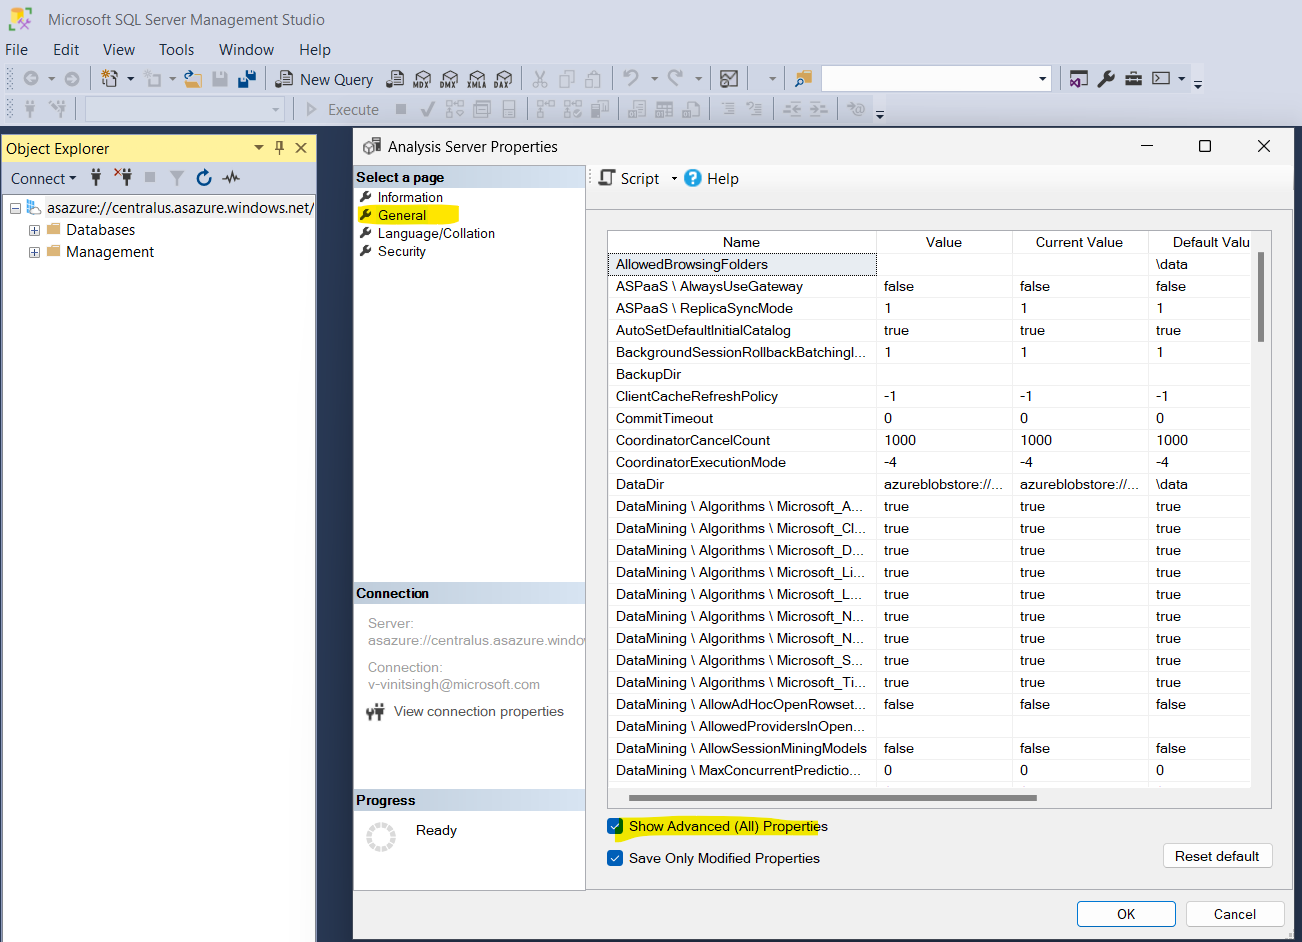
Task: Open the File menu
Action: (x=17, y=49)
